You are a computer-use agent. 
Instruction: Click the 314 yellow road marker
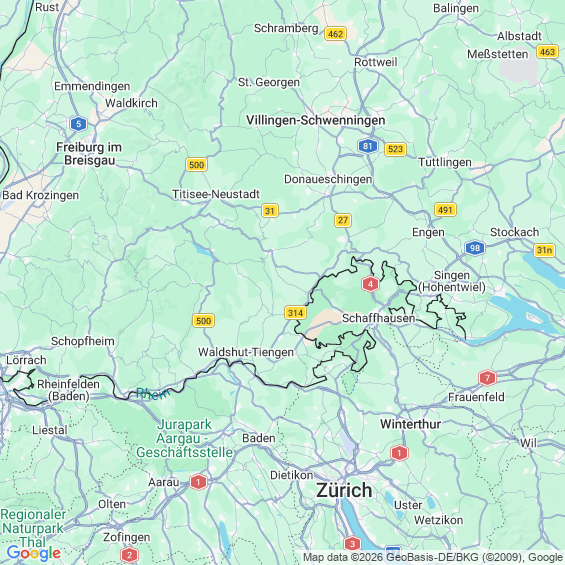(x=295, y=313)
